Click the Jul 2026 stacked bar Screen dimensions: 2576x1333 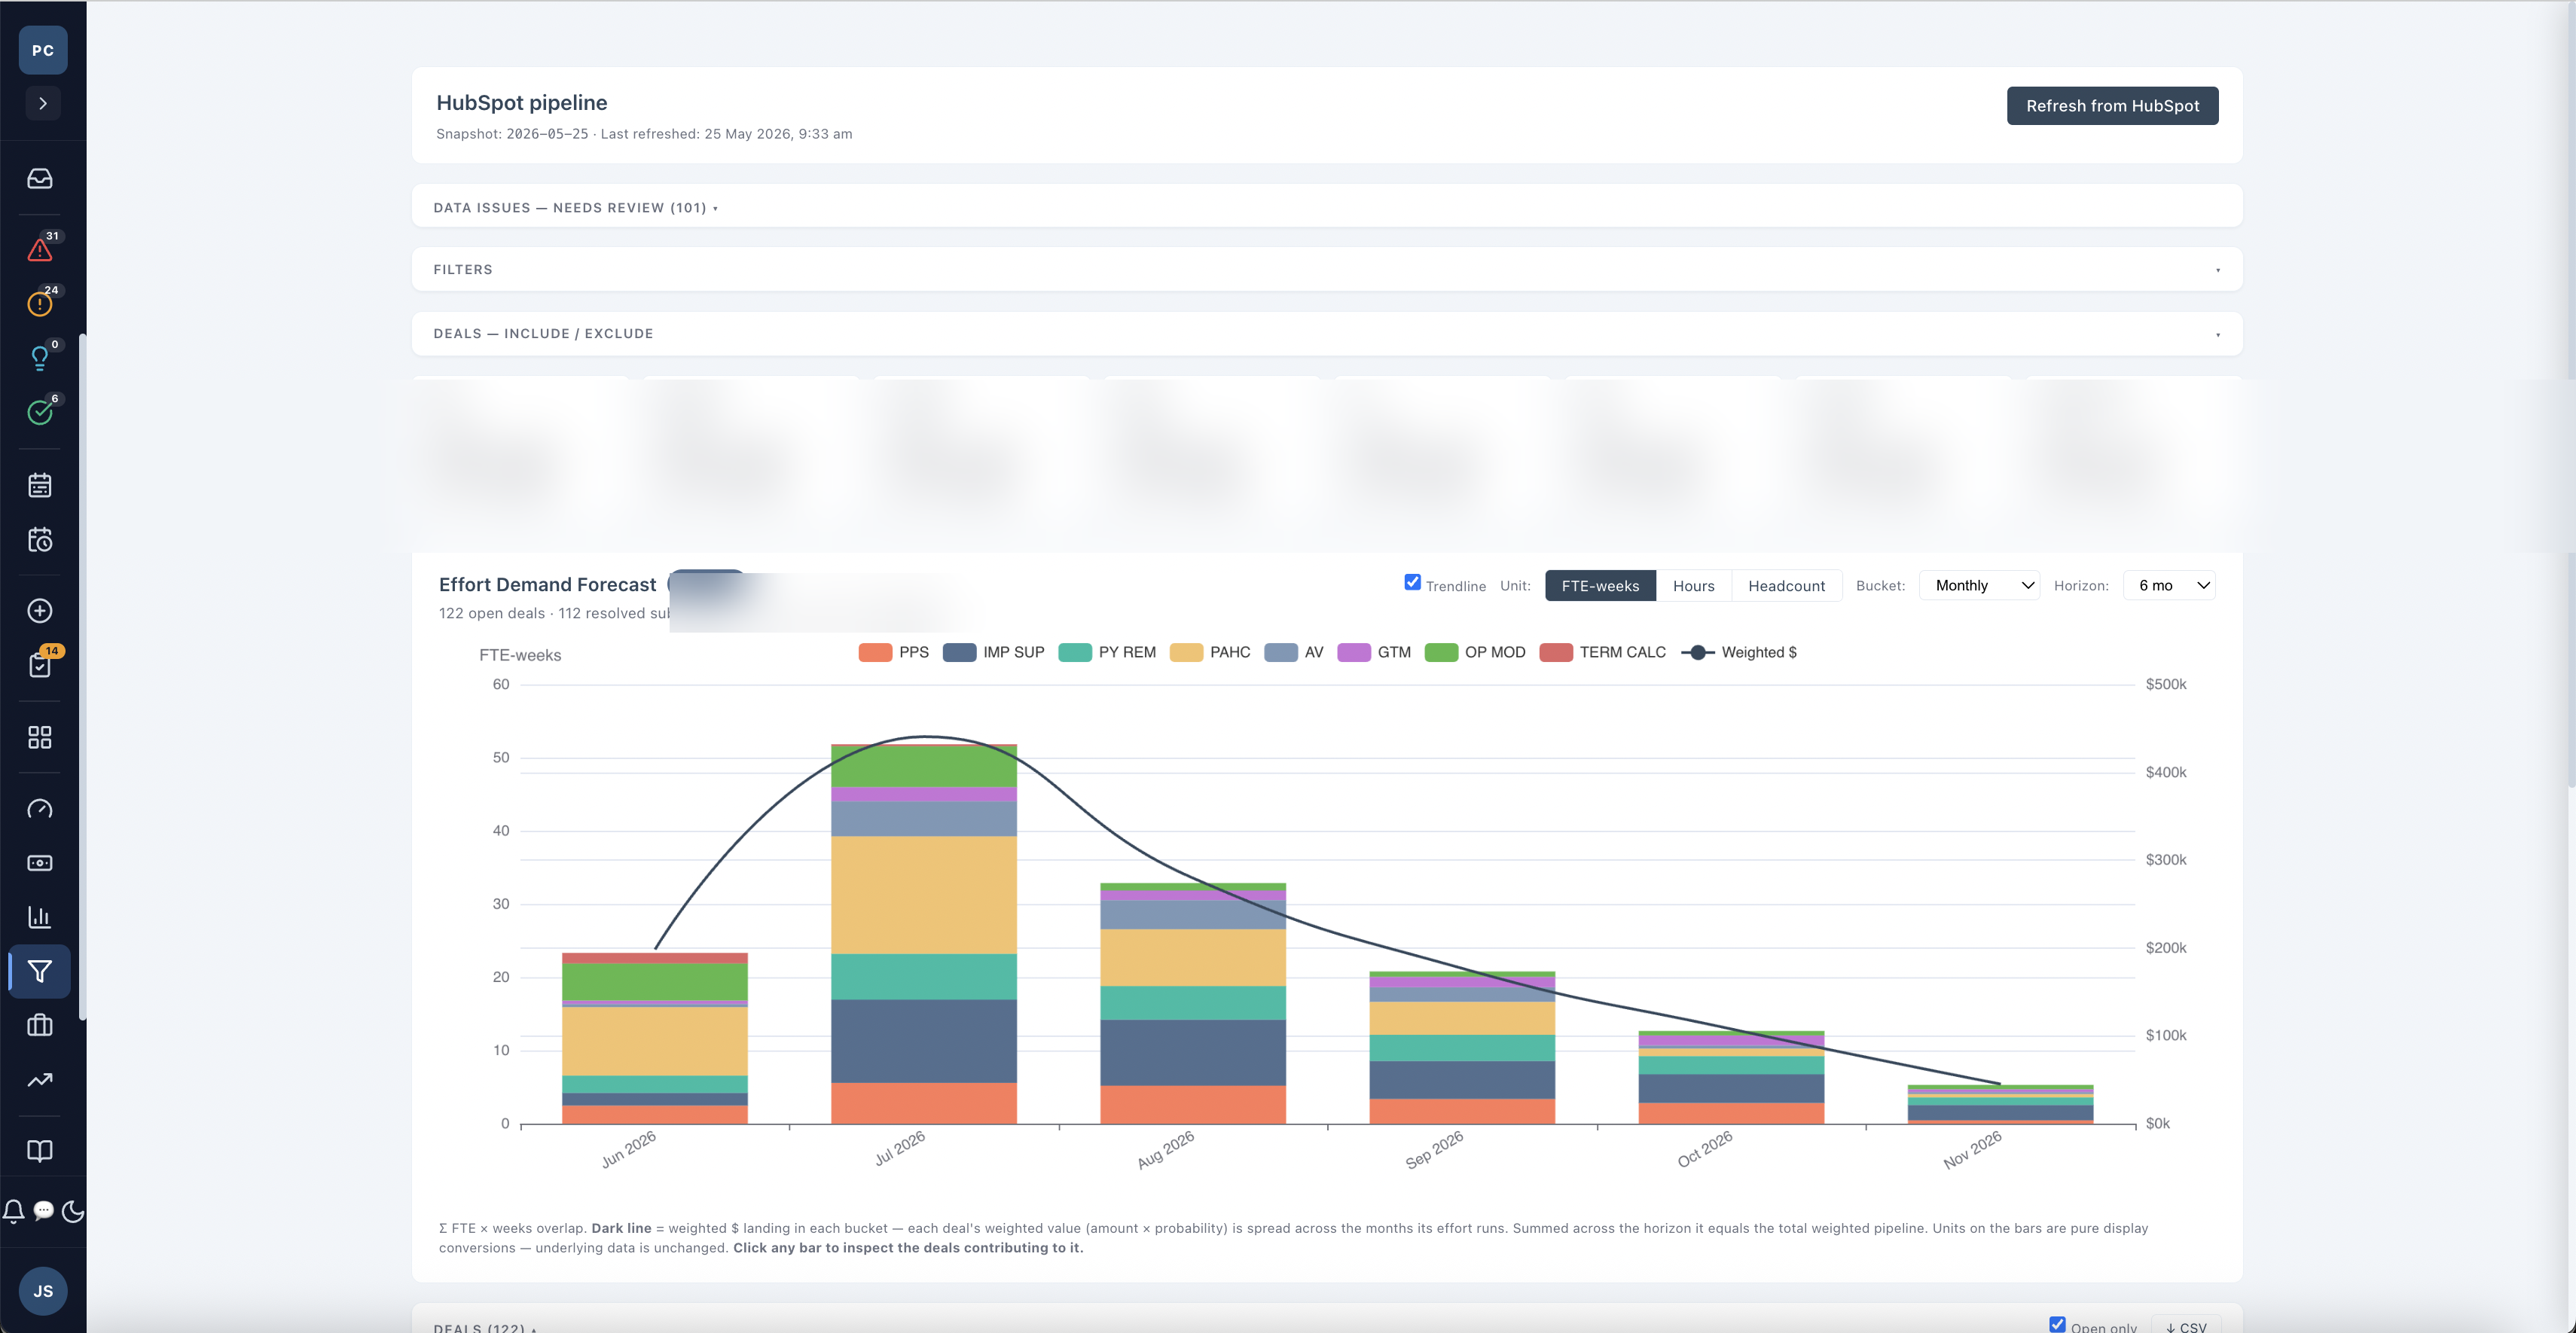pyautogui.click(x=924, y=934)
